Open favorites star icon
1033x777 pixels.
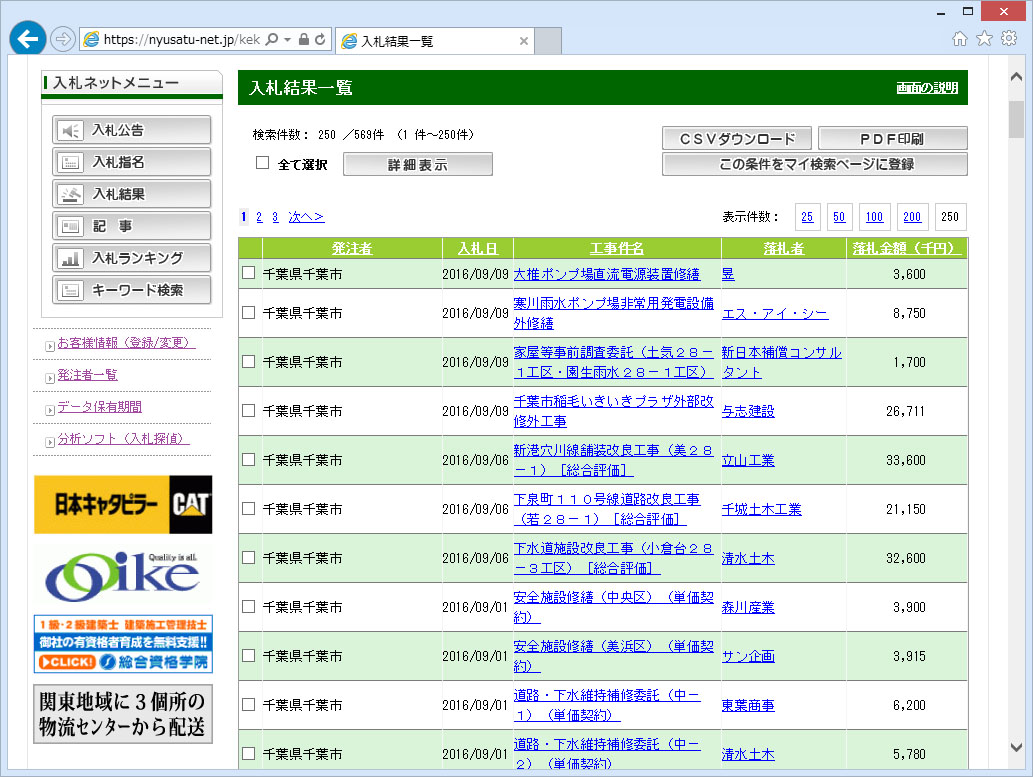tap(984, 39)
